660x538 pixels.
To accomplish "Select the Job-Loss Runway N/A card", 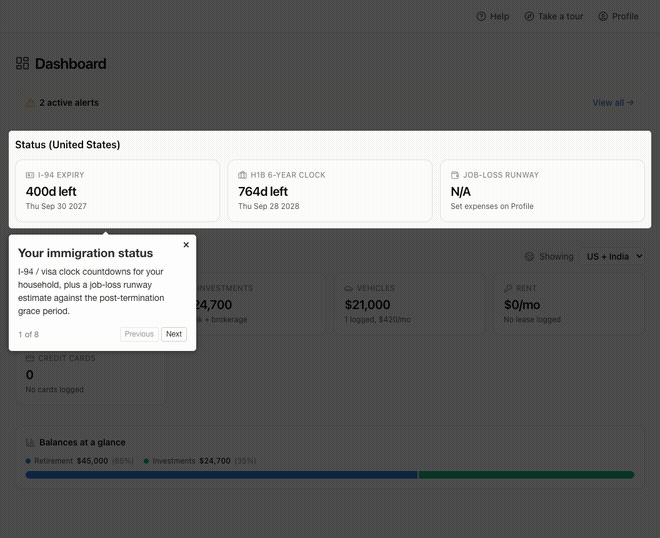I will 542,190.
